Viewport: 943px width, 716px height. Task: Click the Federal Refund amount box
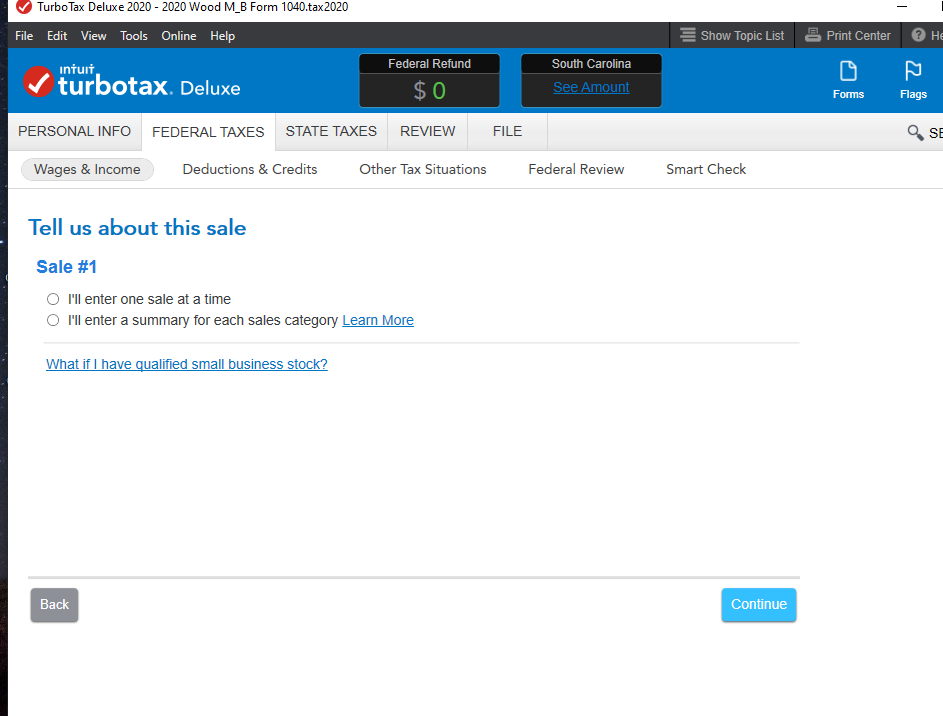[x=429, y=90]
